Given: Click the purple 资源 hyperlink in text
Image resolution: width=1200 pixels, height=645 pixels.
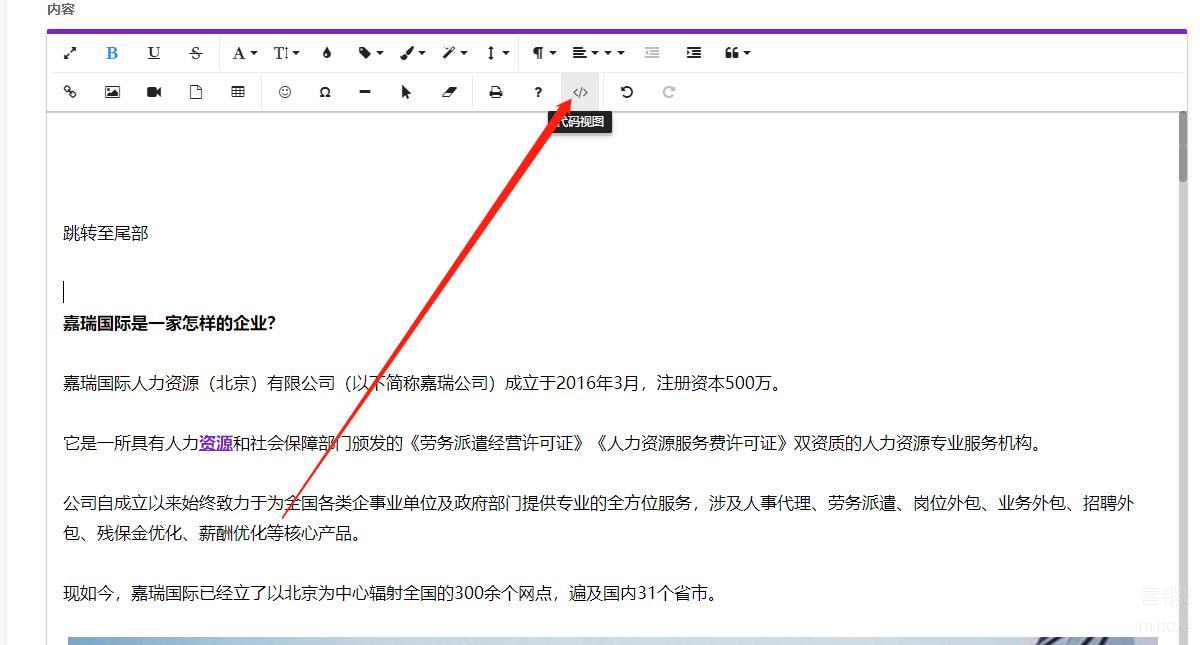Looking at the screenshot, I should click(x=216, y=443).
